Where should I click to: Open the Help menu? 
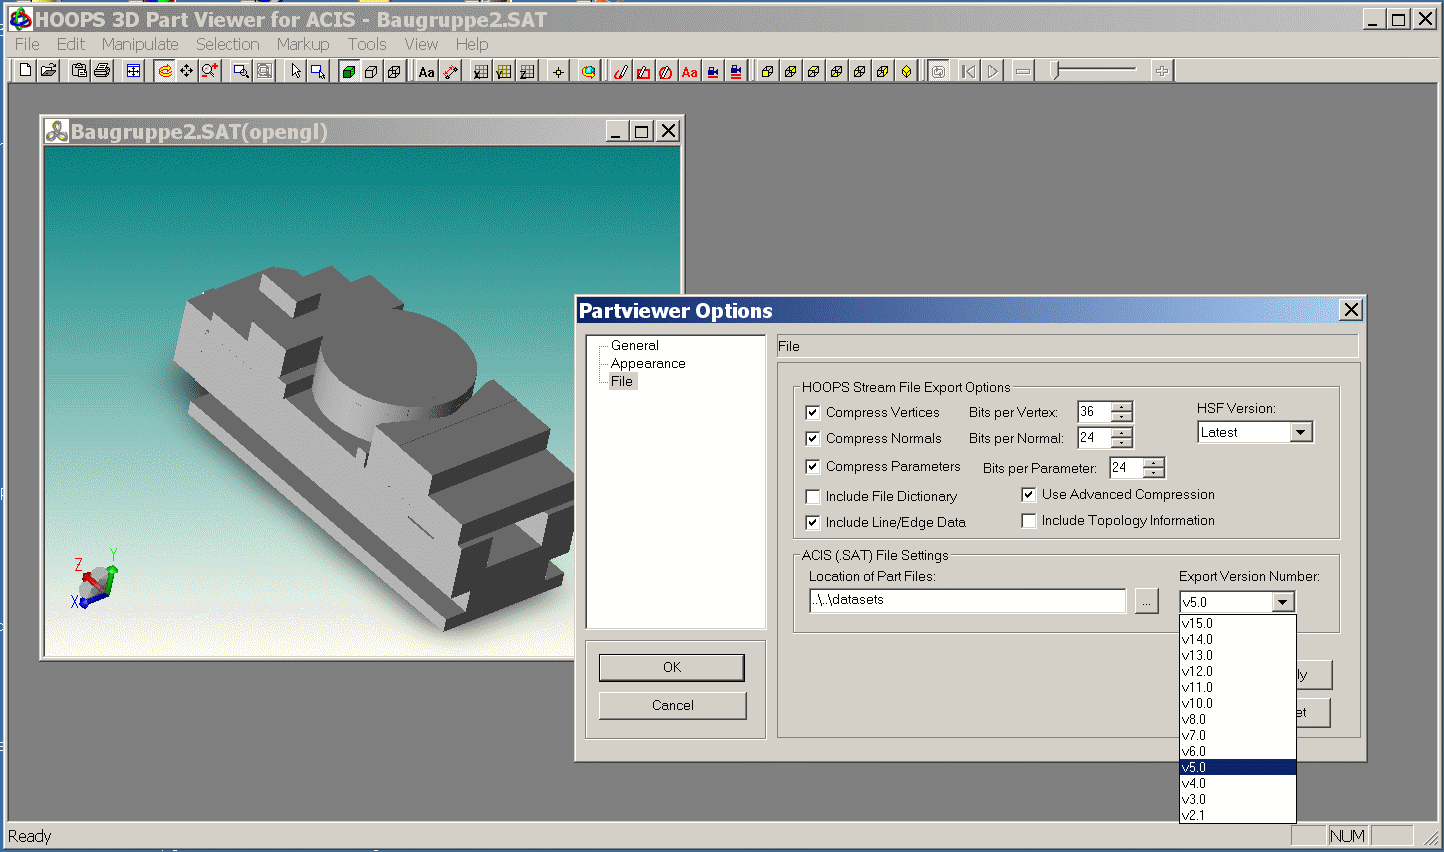tap(472, 44)
